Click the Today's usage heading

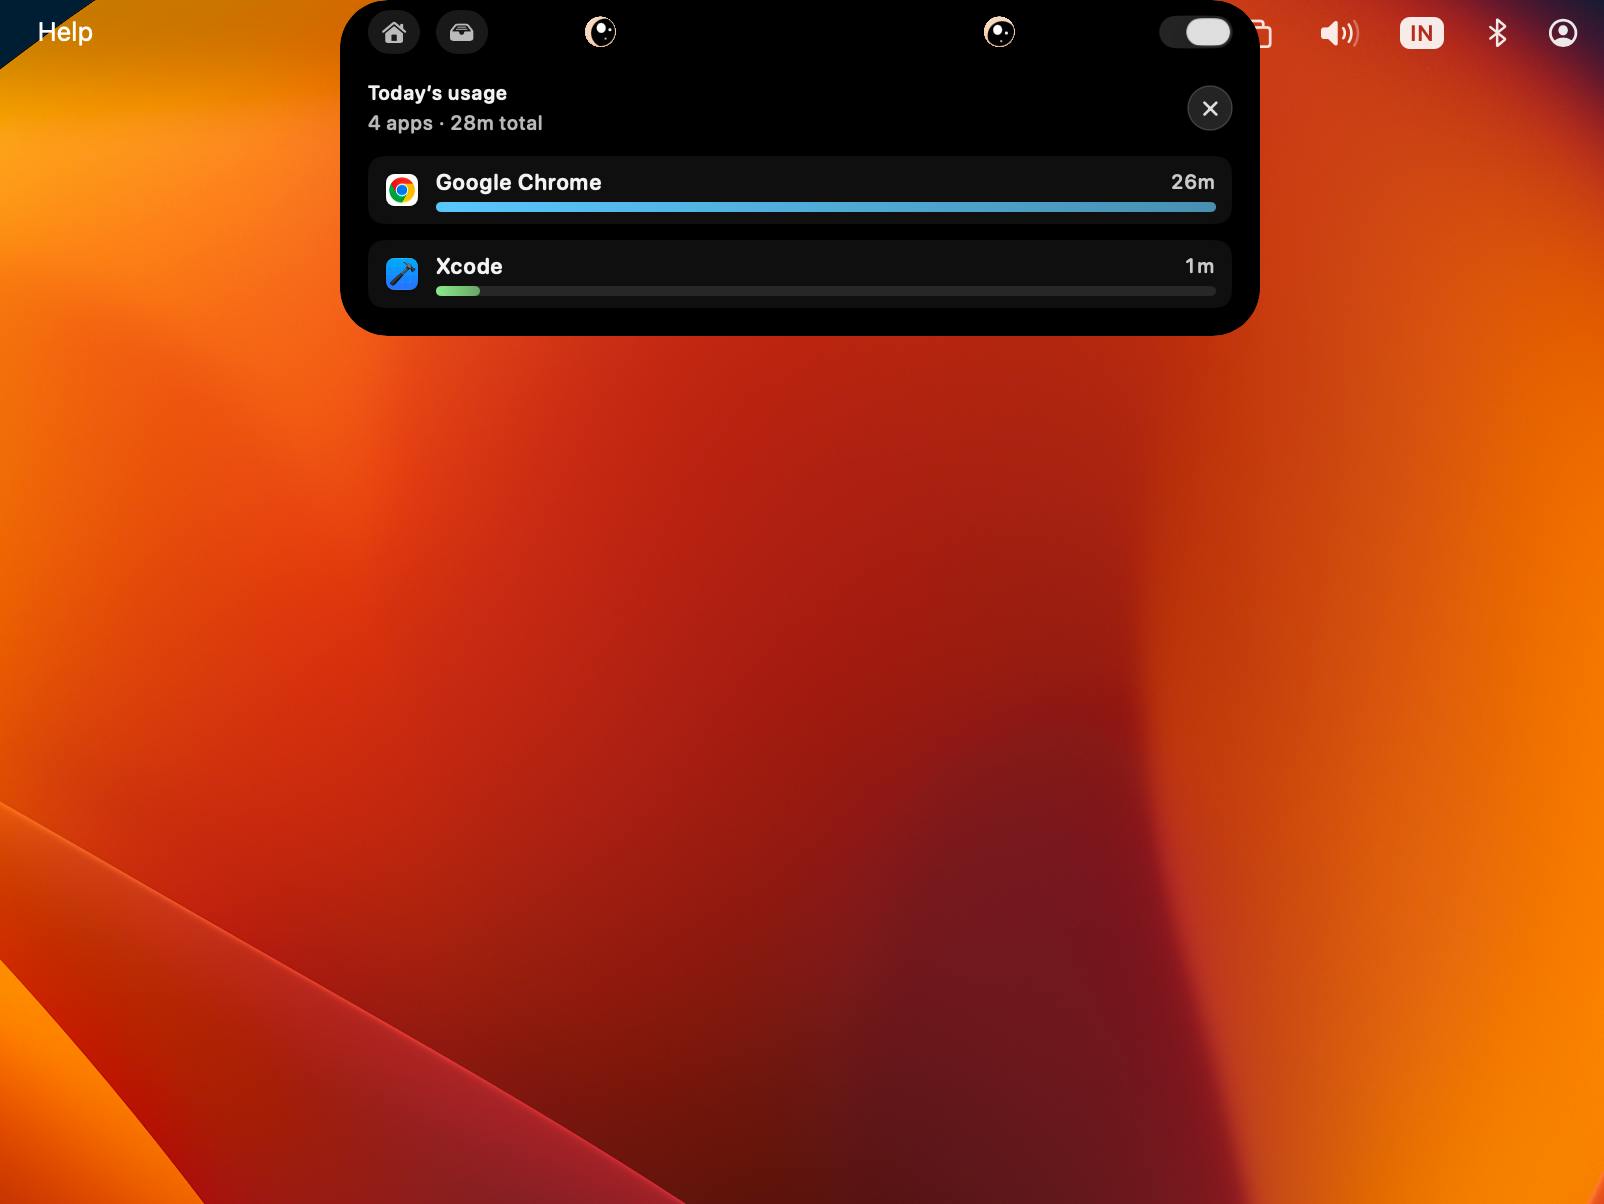coord(437,93)
